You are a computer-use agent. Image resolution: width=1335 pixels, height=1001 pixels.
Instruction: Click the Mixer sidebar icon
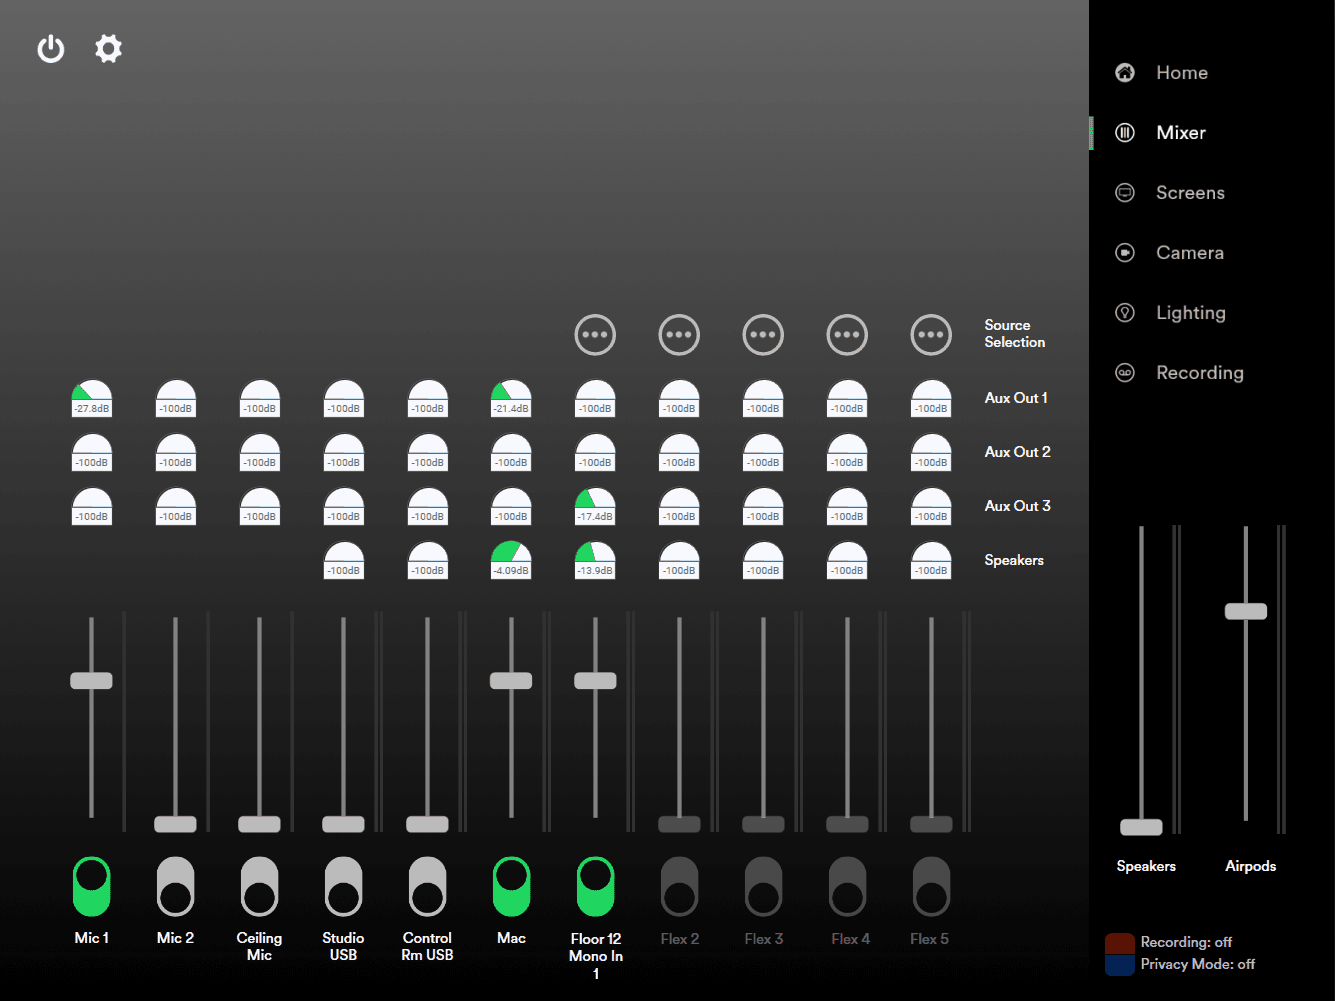pyautogui.click(x=1125, y=132)
